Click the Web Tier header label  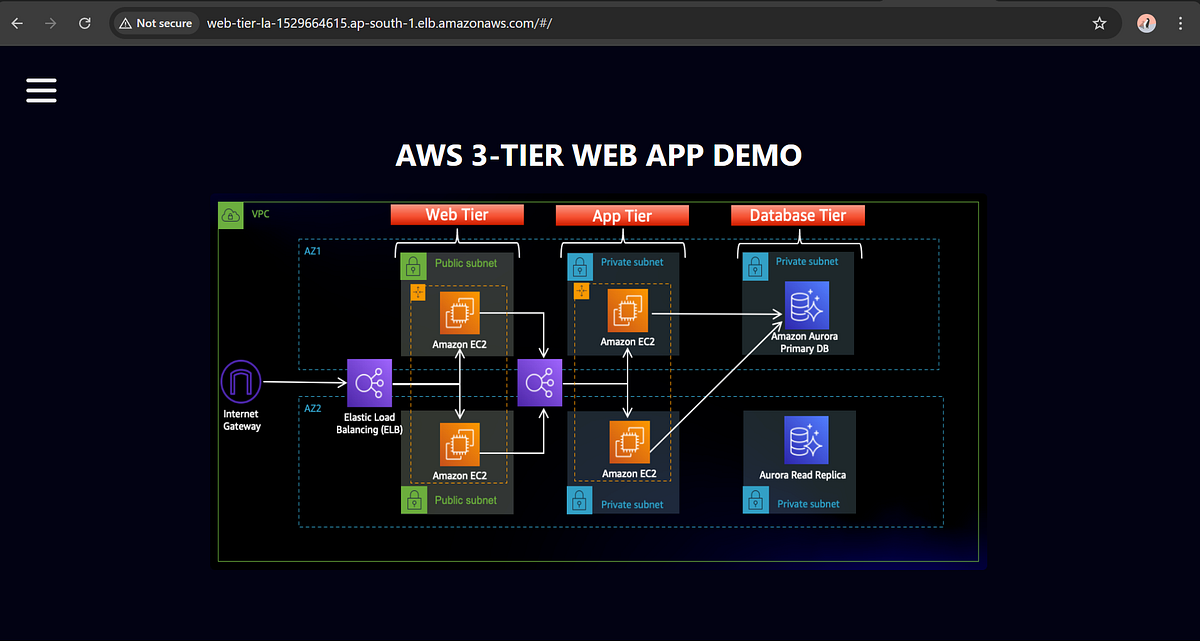pyautogui.click(x=457, y=214)
